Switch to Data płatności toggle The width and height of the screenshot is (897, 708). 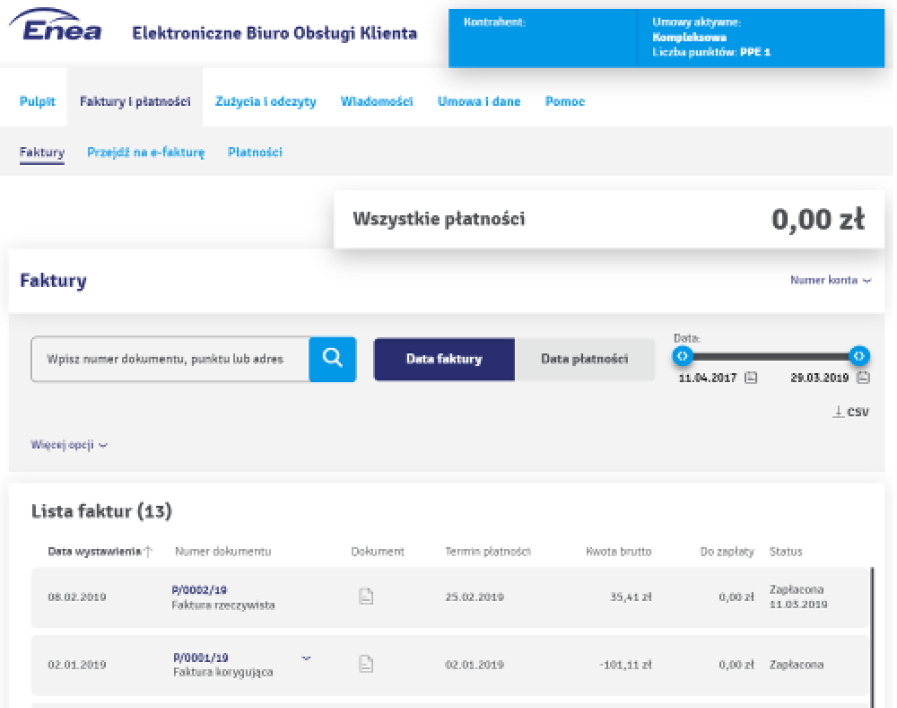coord(584,359)
